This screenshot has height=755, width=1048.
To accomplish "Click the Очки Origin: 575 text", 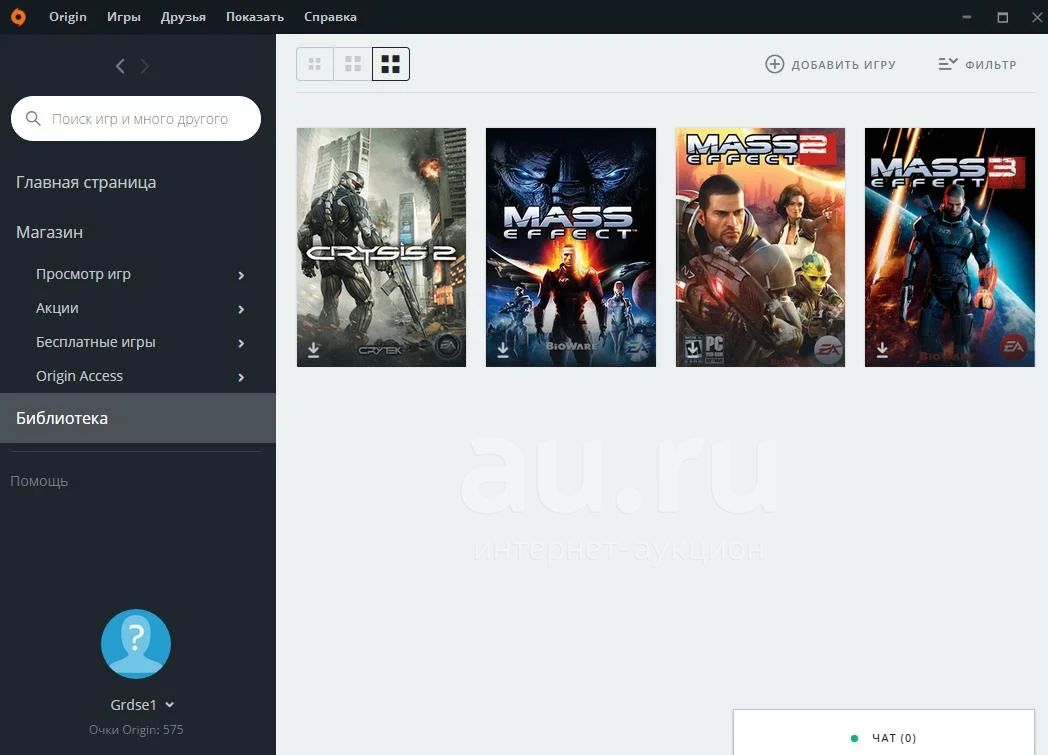I will (x=136, y=730).
